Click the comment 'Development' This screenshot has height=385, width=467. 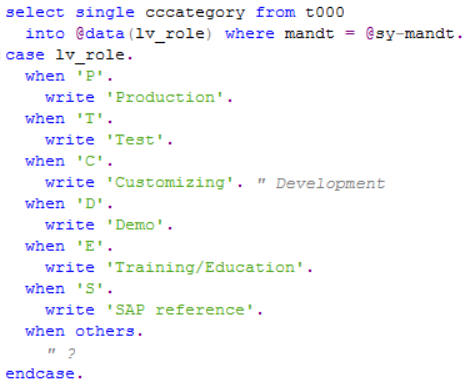coord(330,184)
